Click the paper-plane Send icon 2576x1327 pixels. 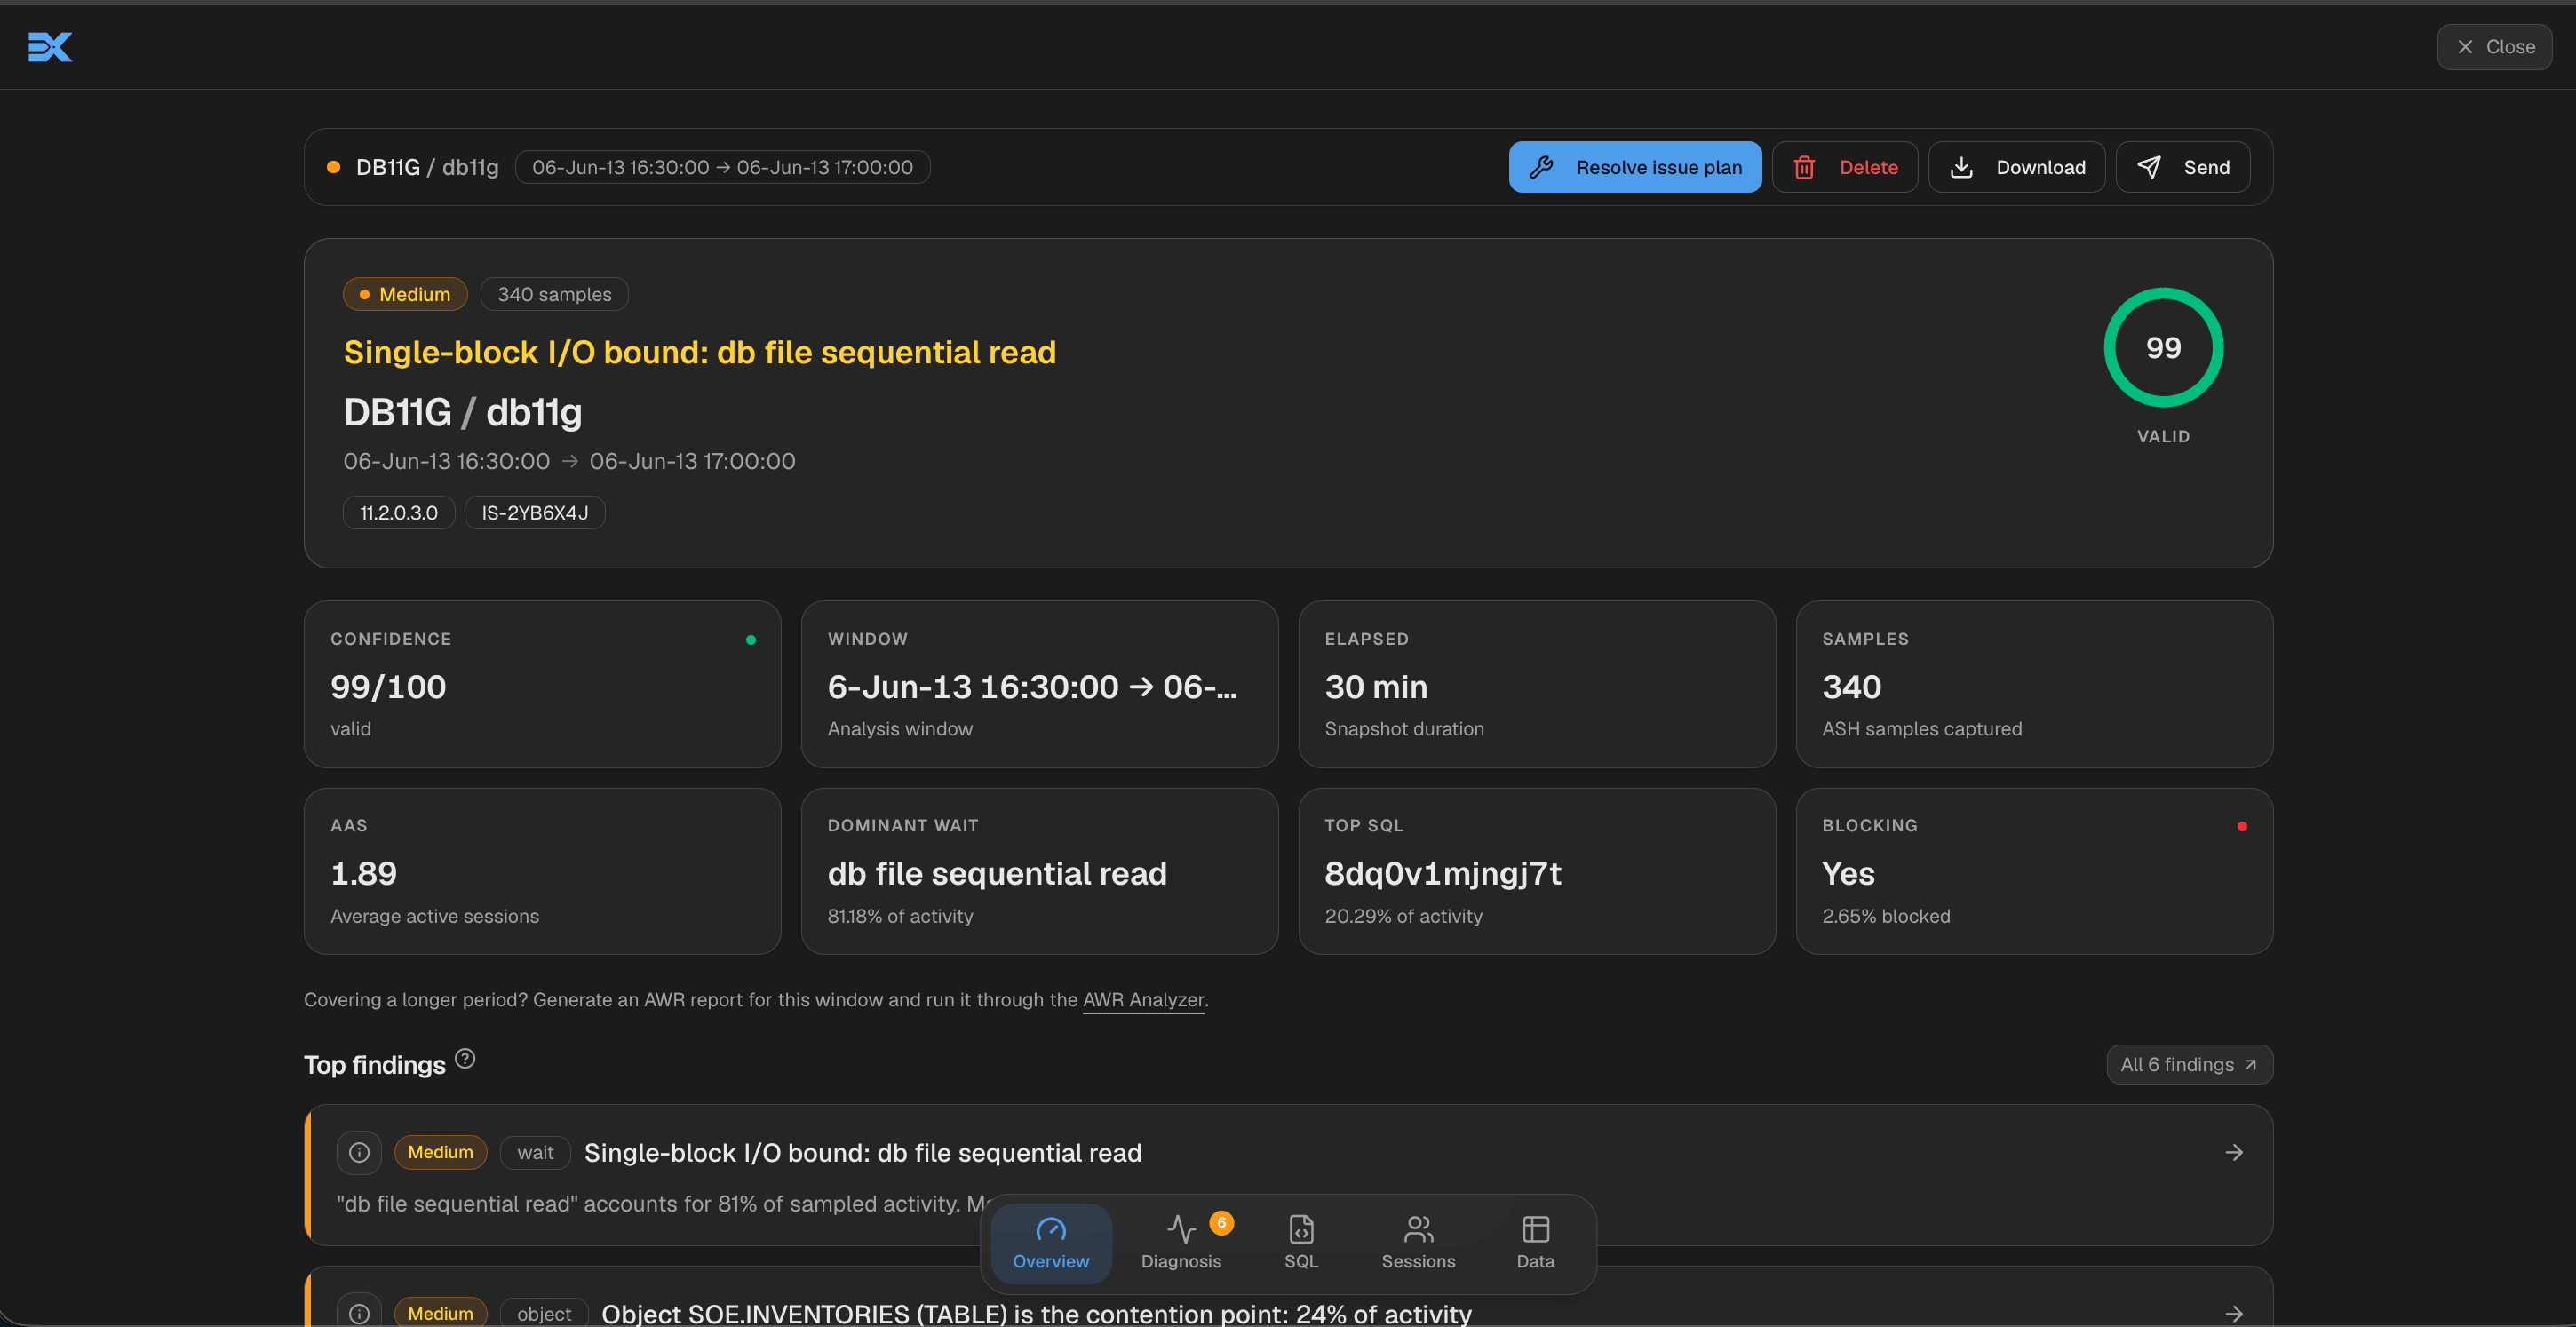pyautogui.click(x=2148, y=167)
